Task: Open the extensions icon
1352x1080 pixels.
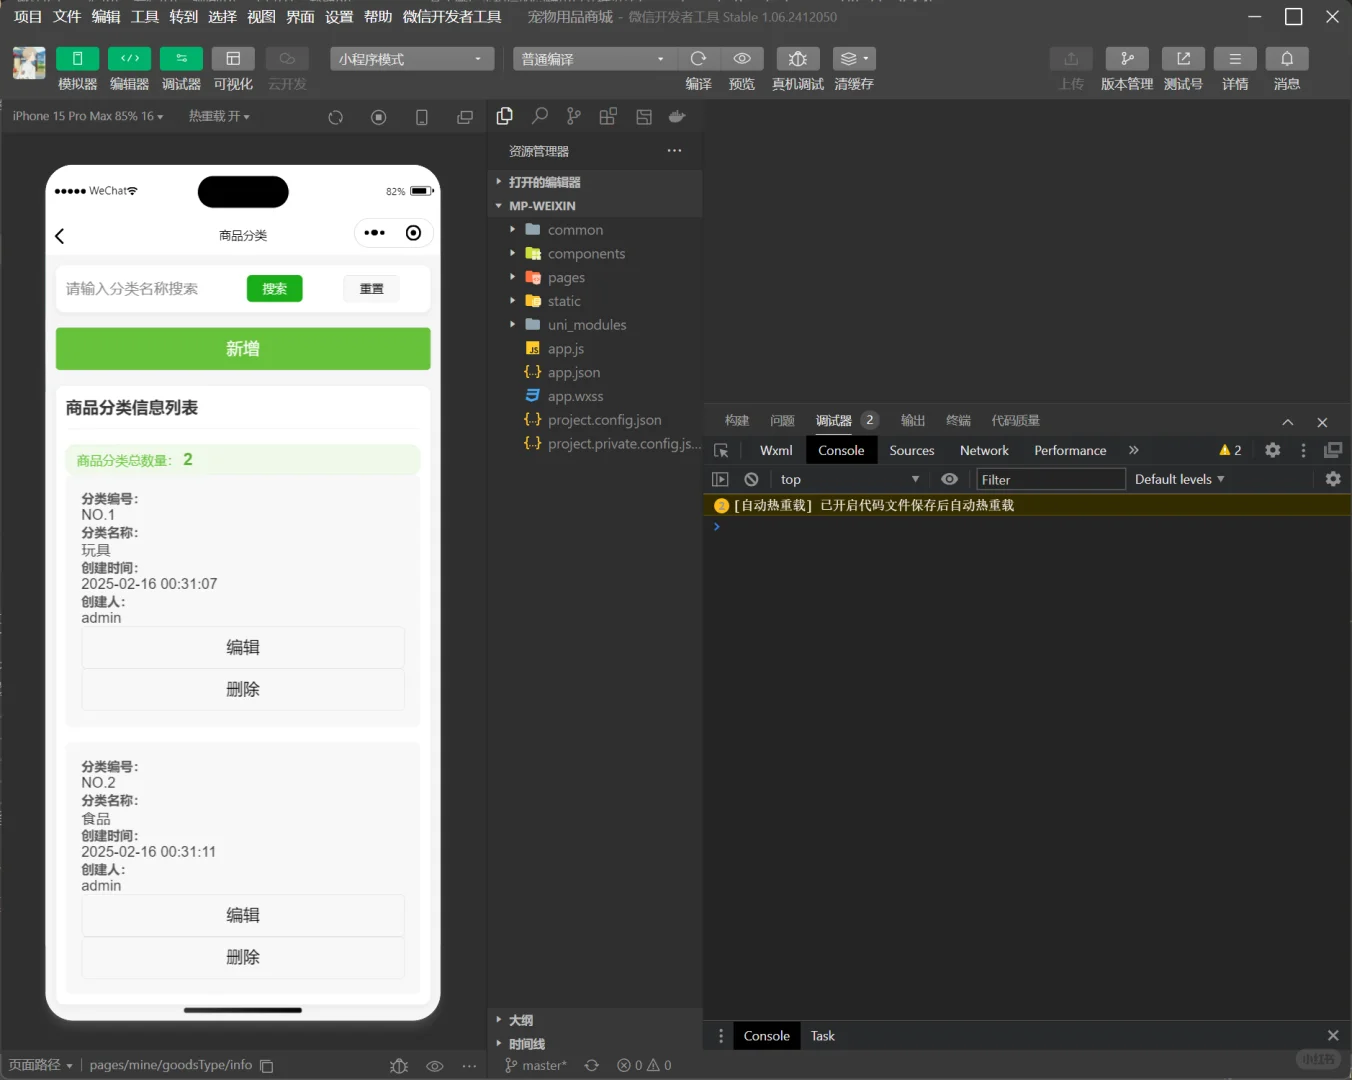Action: pyautogui.click(x=608, y=116)
